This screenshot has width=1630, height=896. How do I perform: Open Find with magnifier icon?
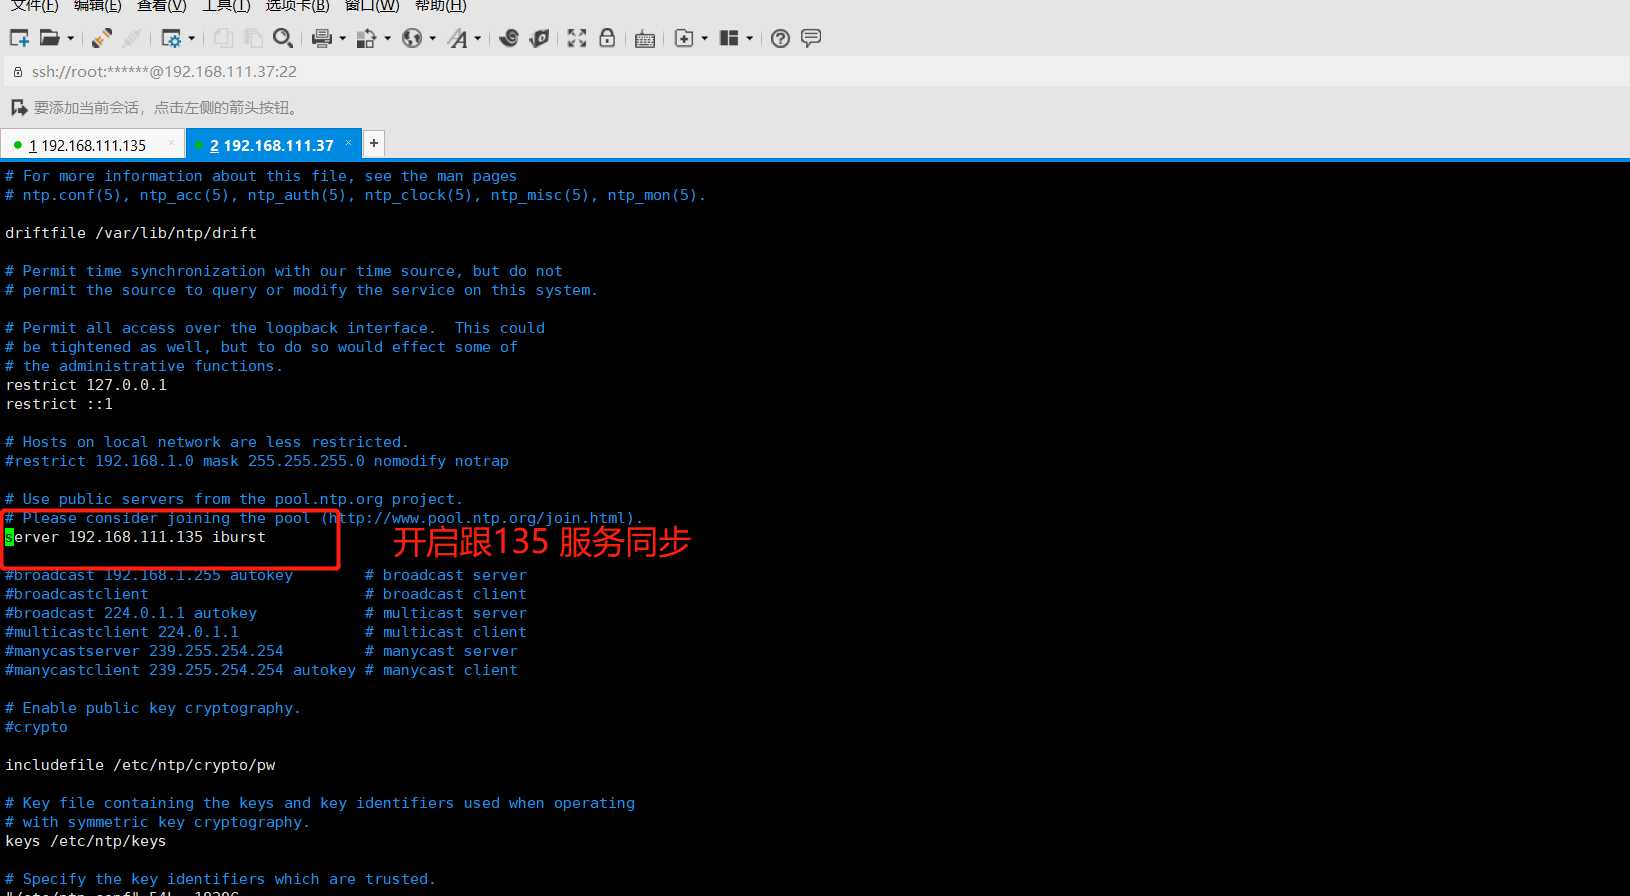tap(283, 38)
